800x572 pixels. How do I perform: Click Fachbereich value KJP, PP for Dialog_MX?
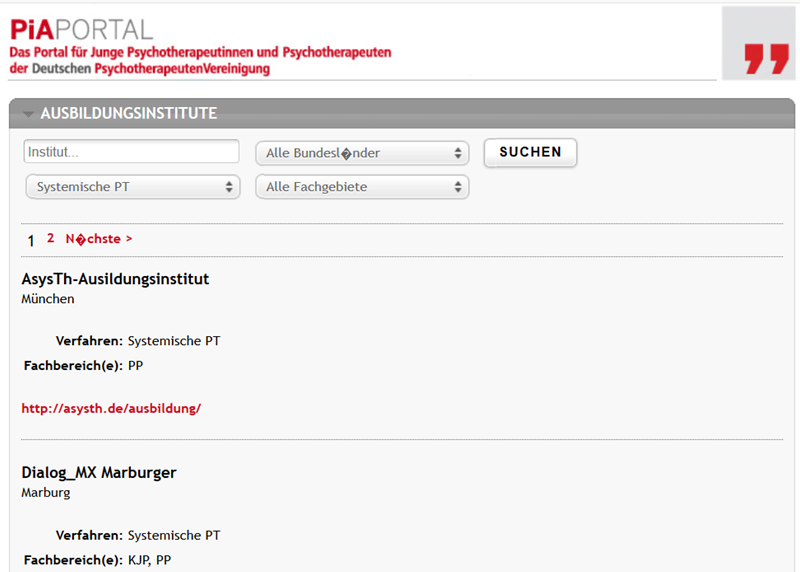(x=149, y=560)
